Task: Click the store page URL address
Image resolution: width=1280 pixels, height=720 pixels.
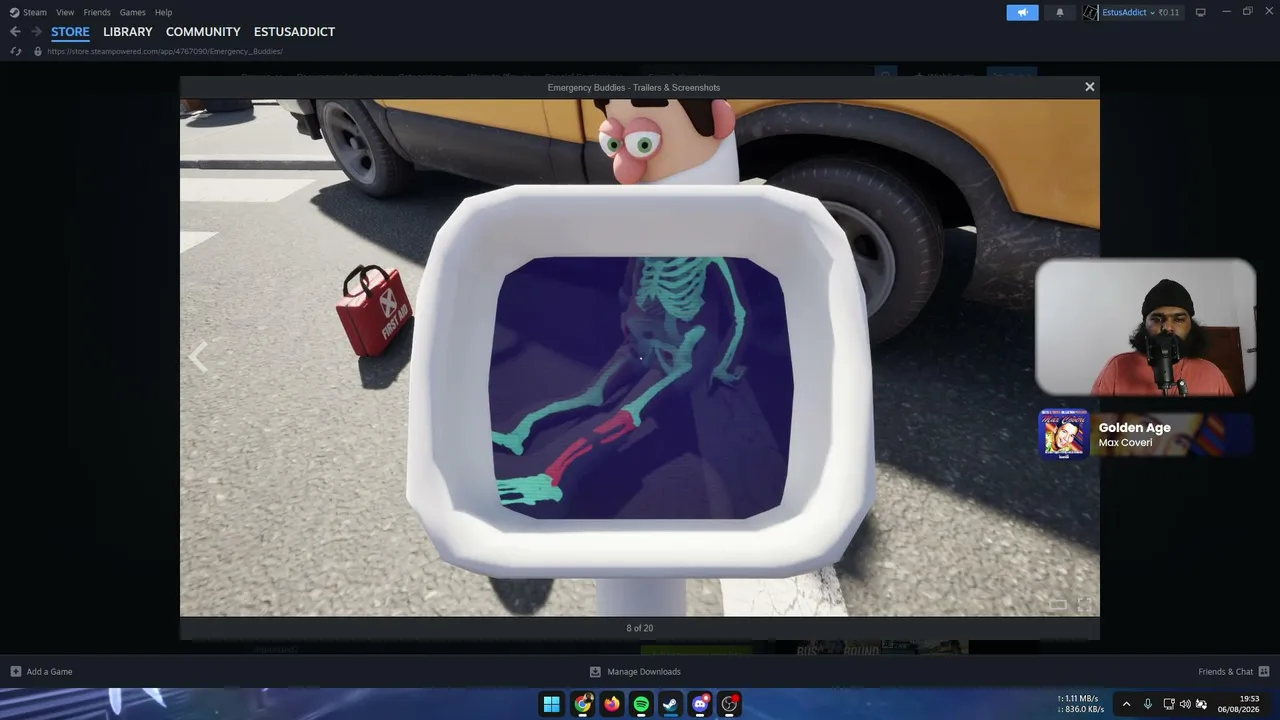Action: 165,51
